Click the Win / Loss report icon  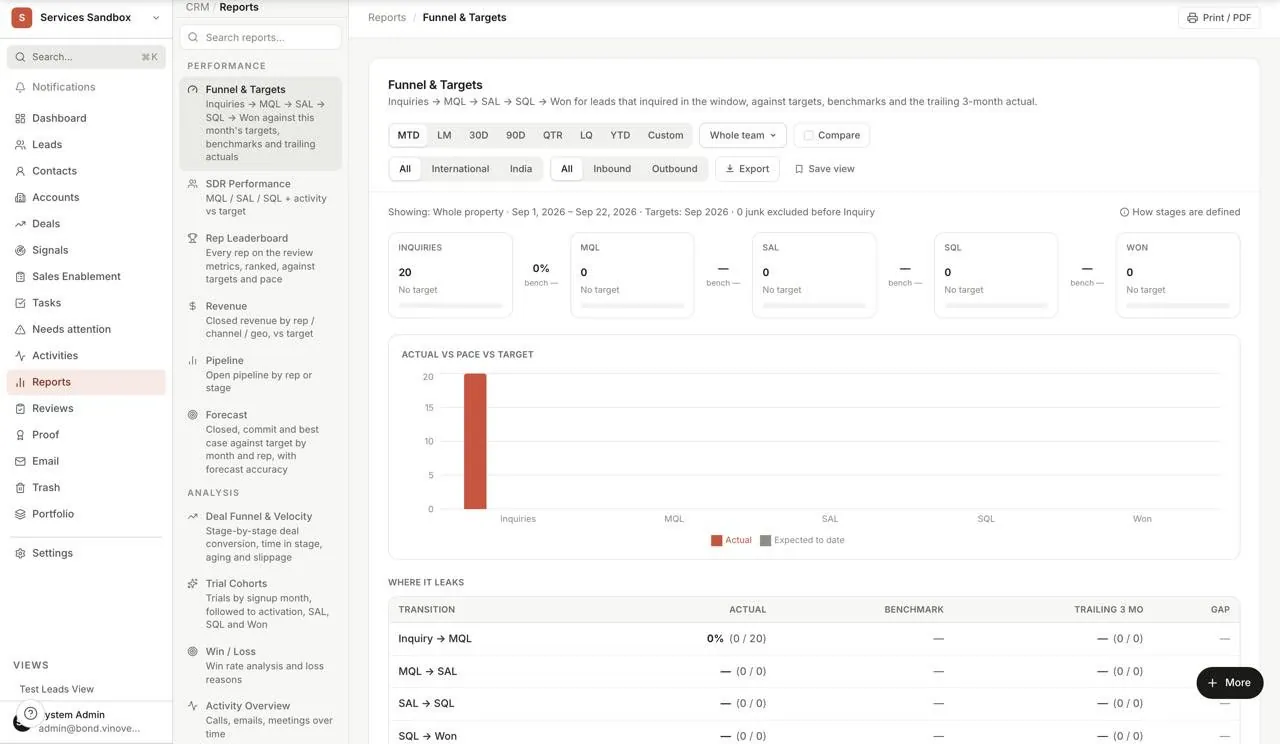pos(193,651)
